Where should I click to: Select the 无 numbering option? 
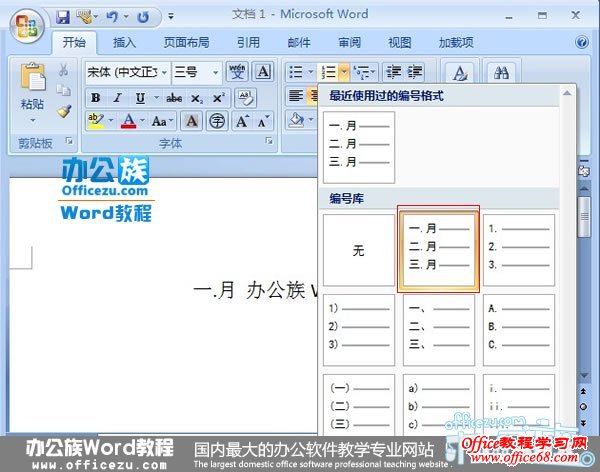tap(358, 251)
